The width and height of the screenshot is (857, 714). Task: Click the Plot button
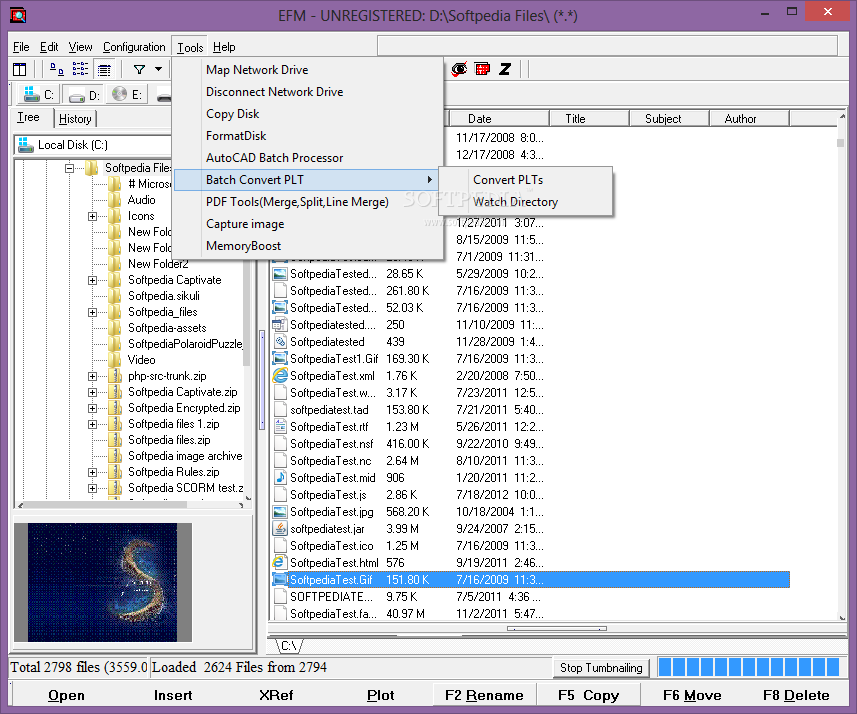pos(380,695)
